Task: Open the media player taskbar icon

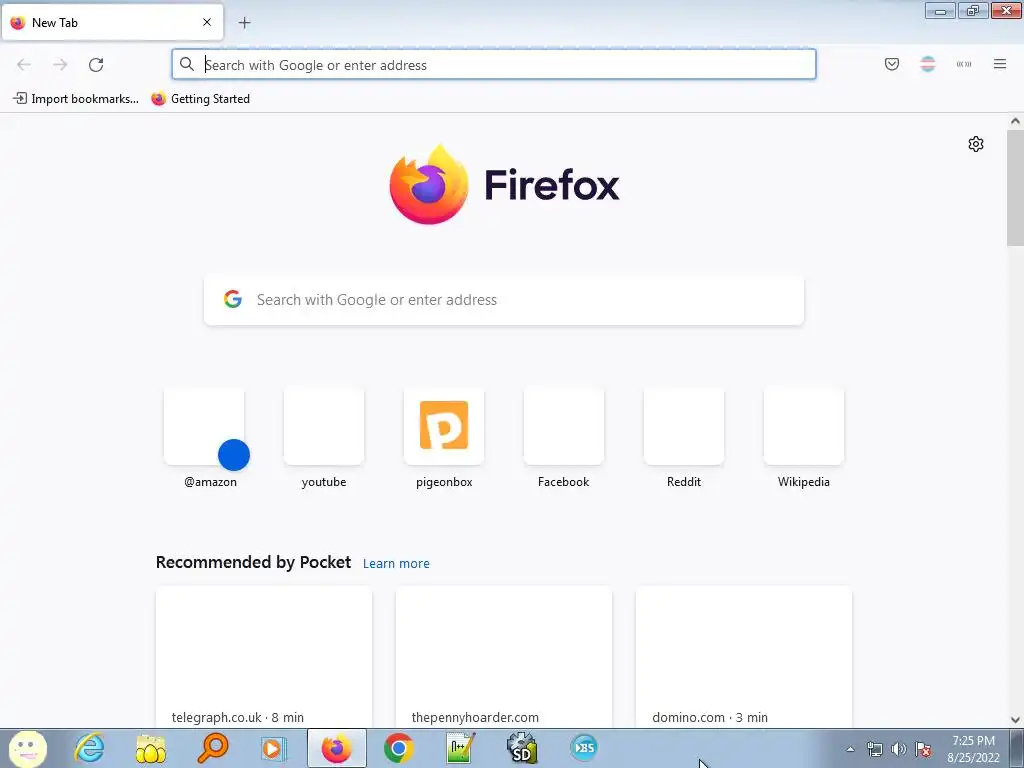Action: pos(273,748)
